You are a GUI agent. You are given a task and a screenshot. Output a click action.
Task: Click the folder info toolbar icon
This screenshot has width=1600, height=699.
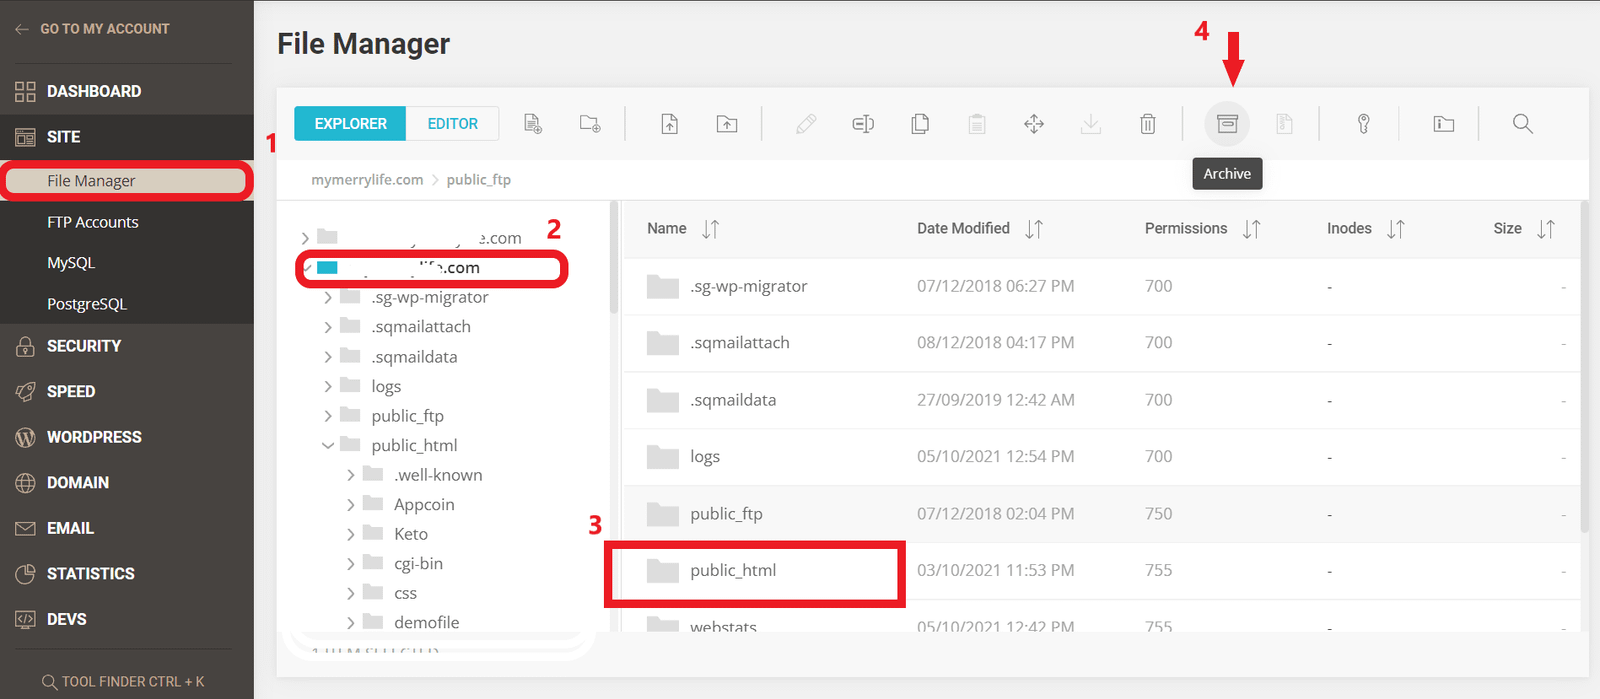pyautogui.click(x=1444, y=124)
